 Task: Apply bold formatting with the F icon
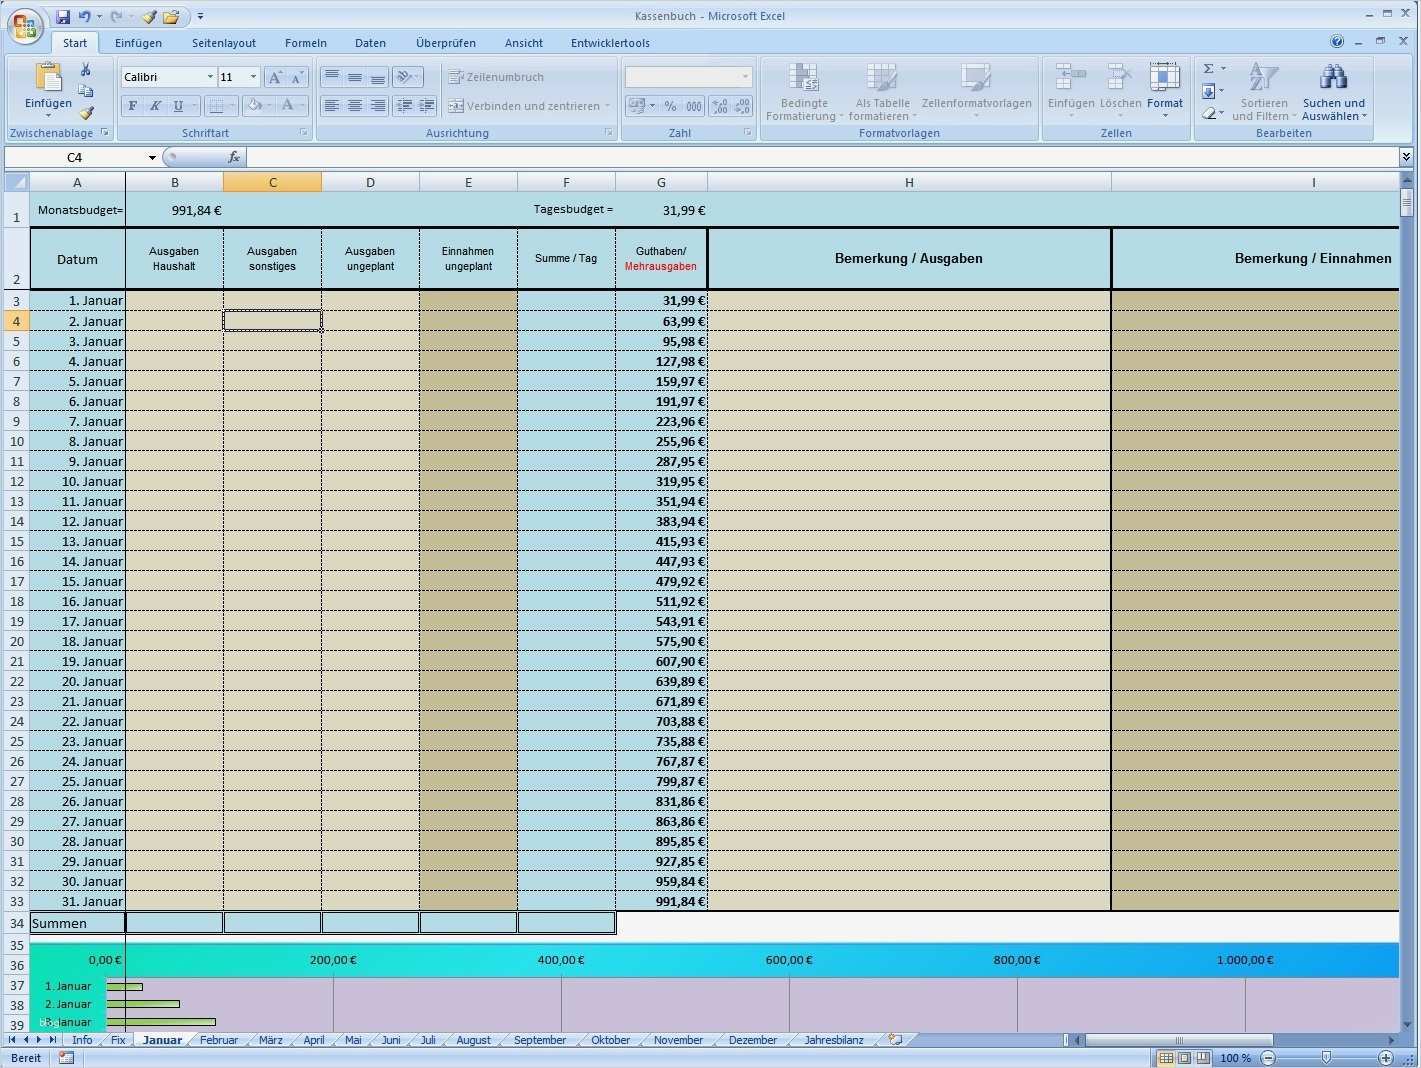pyautogui.click(x=132, y=106)
